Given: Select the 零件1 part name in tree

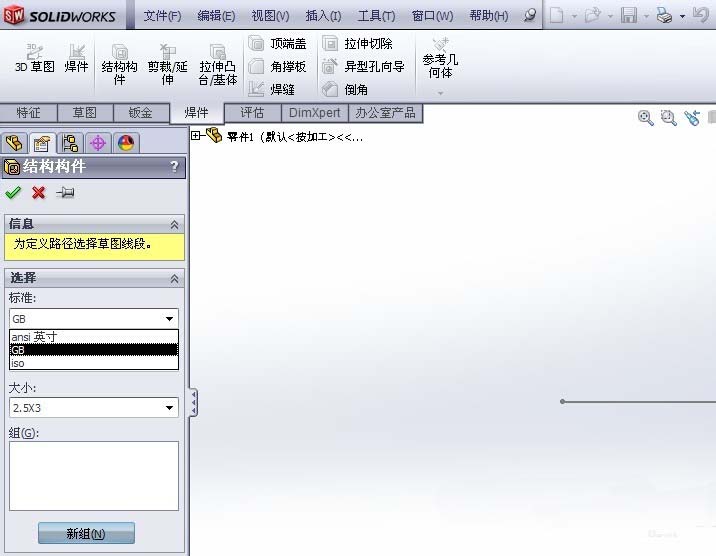Looking at the screenshot, I should tap(295, 136).
